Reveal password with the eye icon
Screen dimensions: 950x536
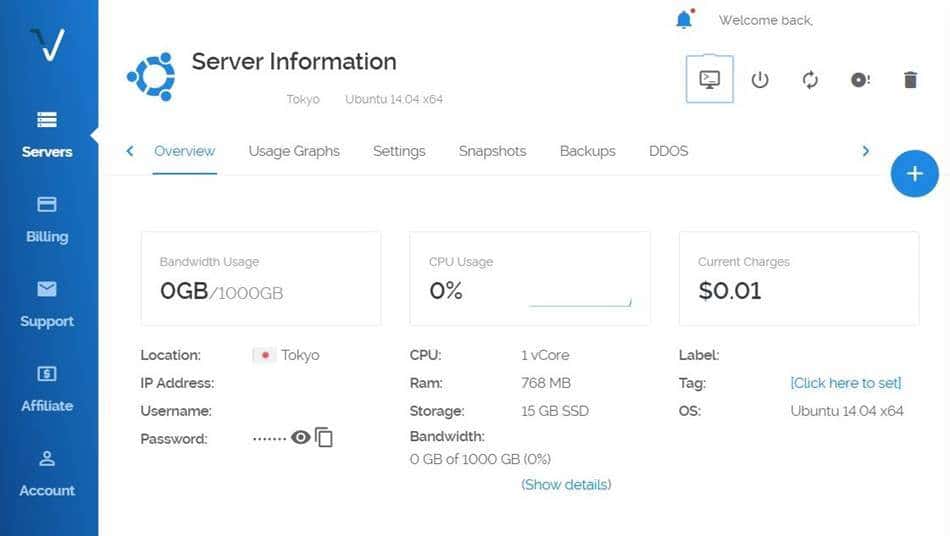(x=300, y=438)
